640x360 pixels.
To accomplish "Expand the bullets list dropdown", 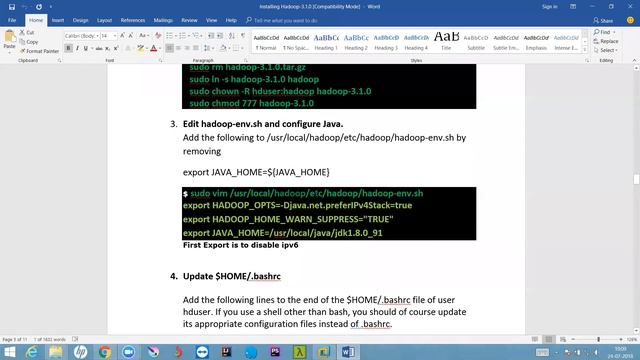I will click(176, 36).
